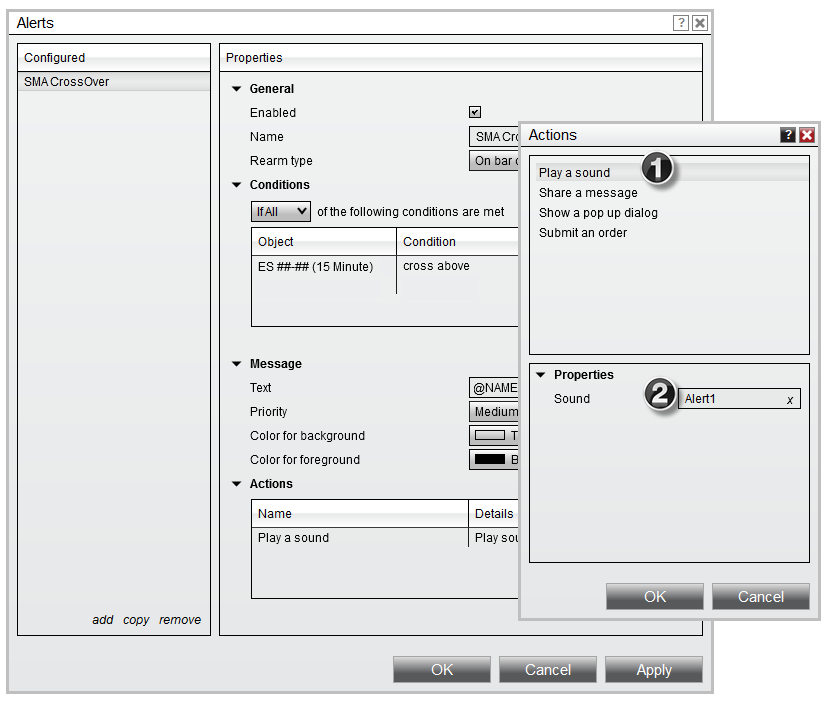830x701 pixels.
Task: Select SMA CrossOver in Configured list
Action: point(67,82)
